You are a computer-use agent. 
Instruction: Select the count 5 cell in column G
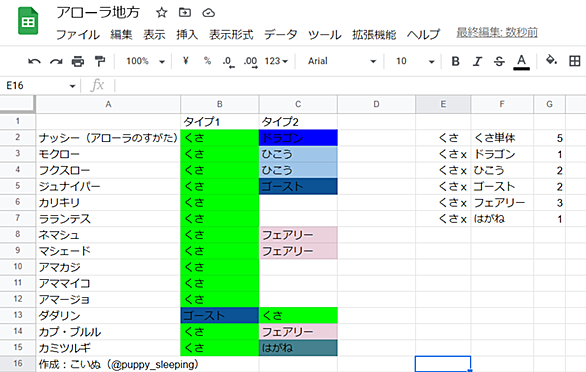click(549, 138)
